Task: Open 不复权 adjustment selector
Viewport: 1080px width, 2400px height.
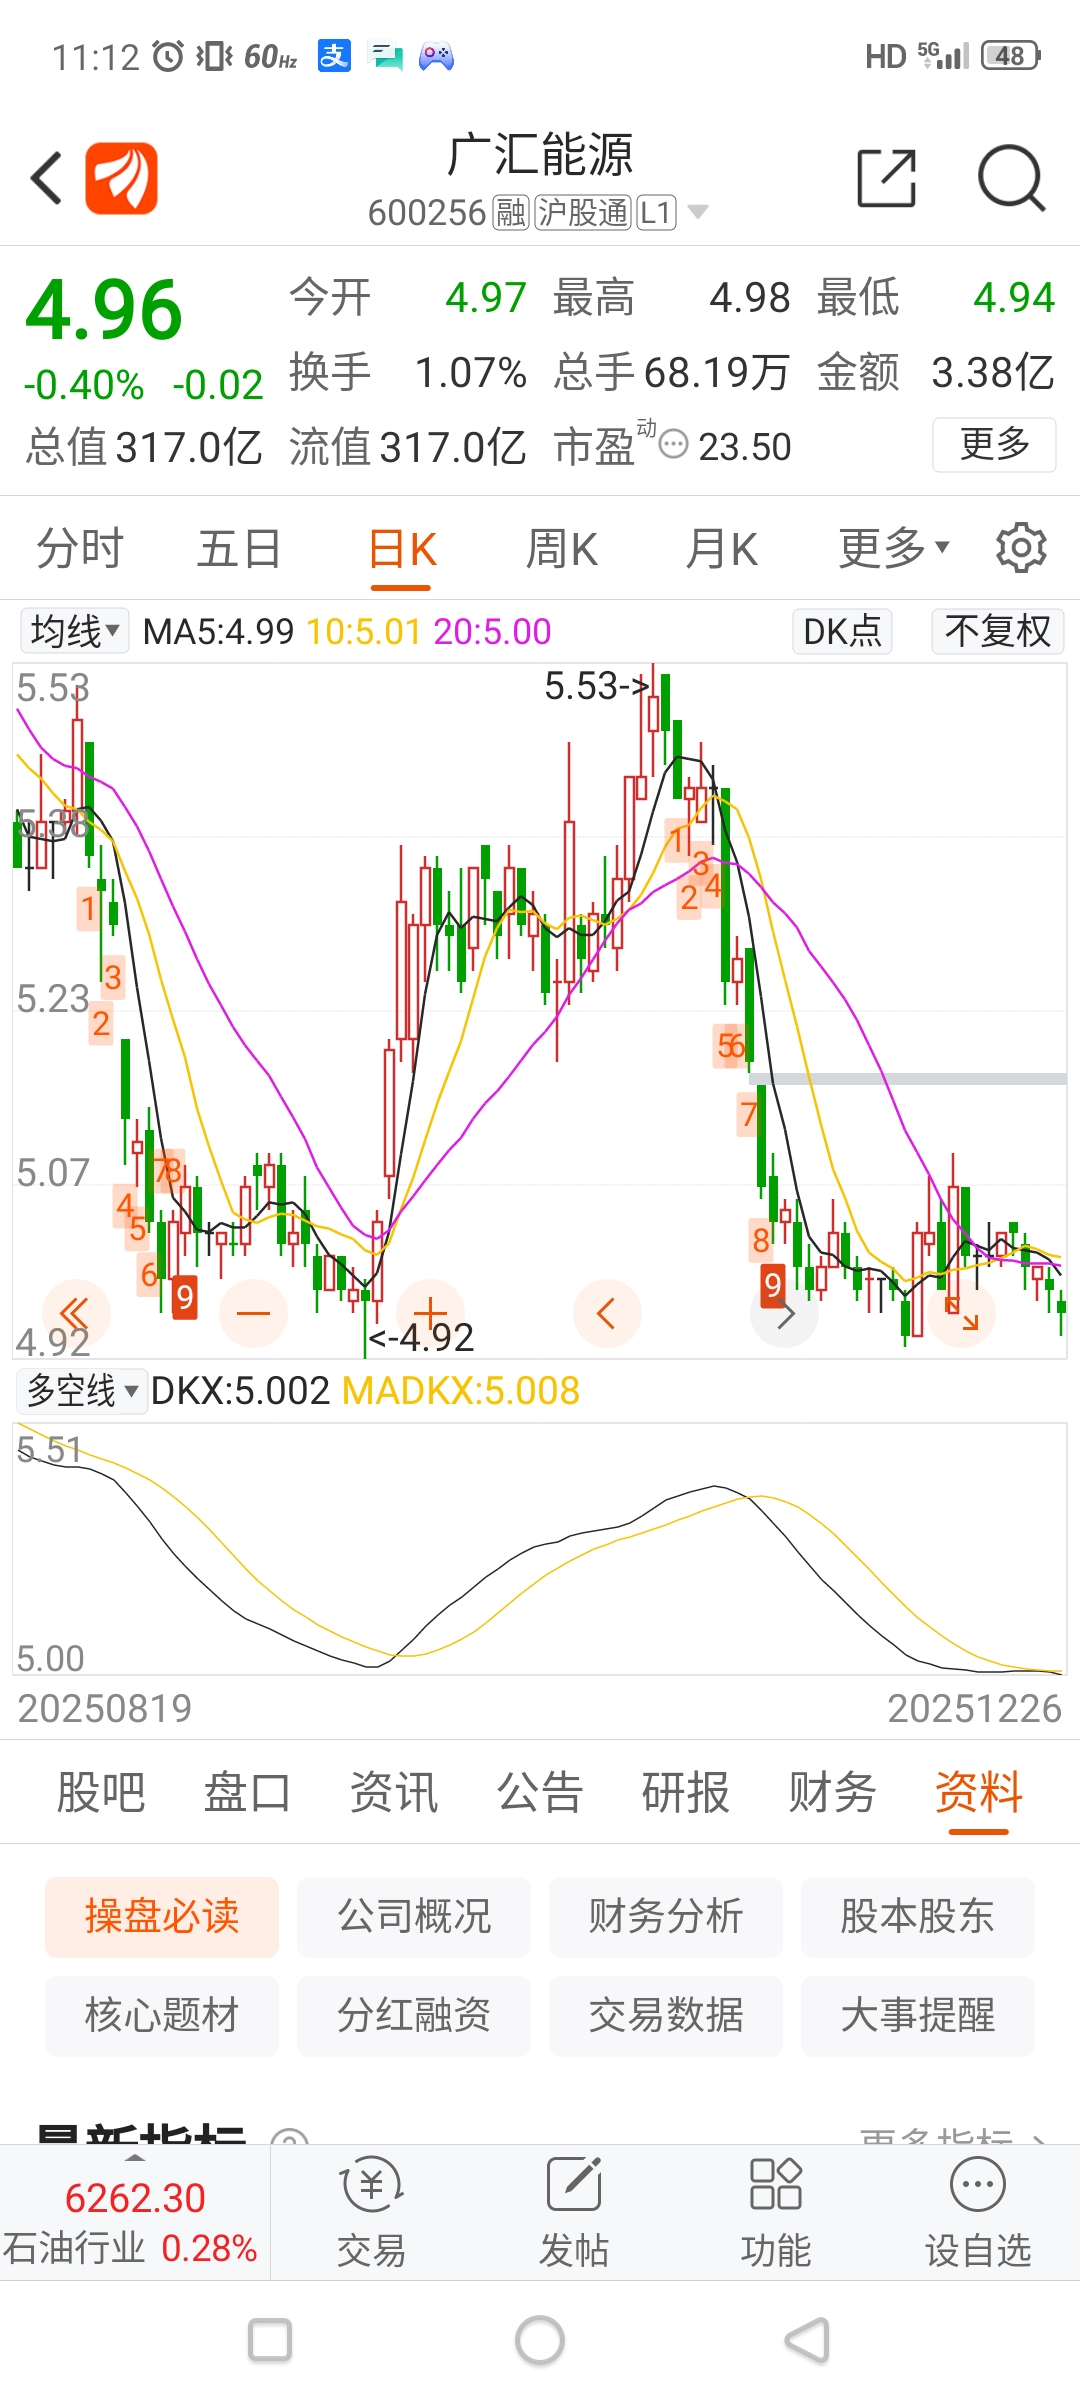Action: (997, 631)
